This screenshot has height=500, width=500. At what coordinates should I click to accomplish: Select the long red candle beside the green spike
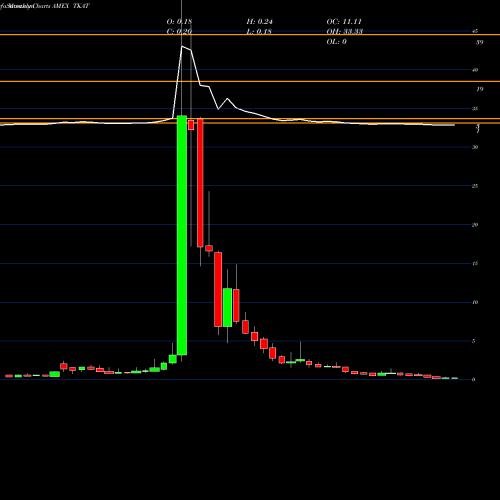(x=200, y=183)
